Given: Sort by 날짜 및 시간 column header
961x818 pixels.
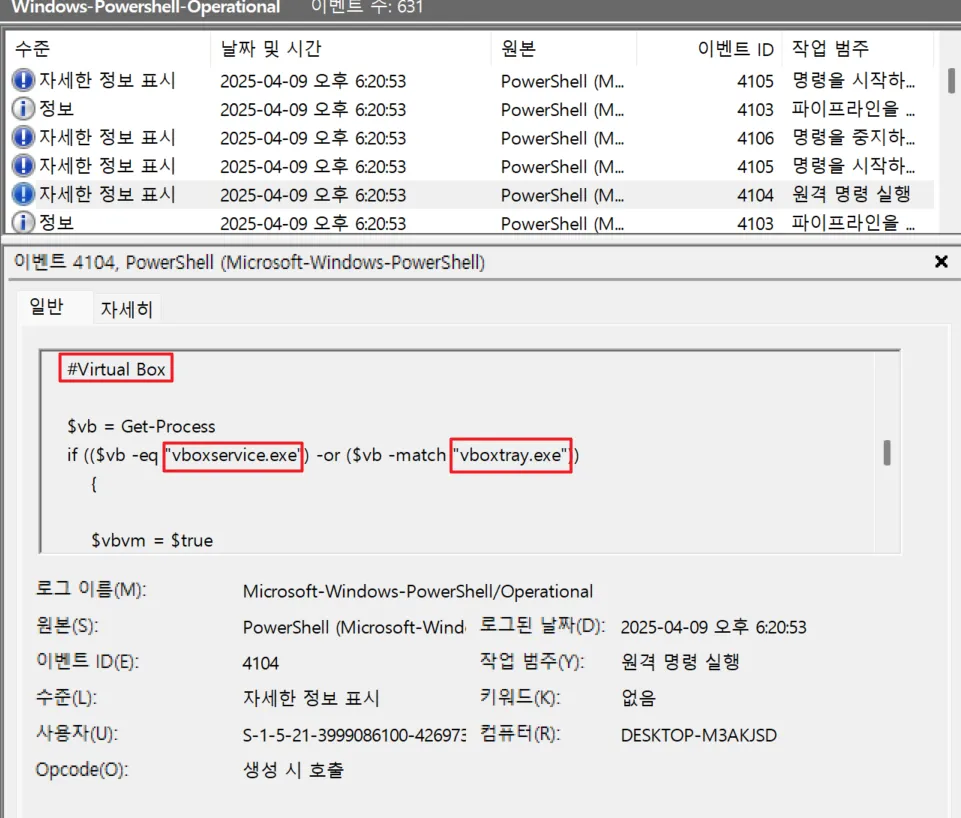Looking at the screenshot, I should [351, 48].
